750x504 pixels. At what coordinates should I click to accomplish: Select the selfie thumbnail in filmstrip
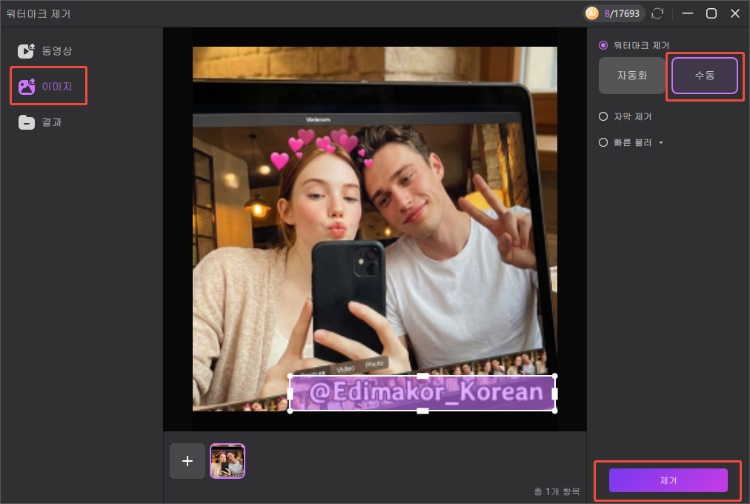pyautogui.click(x=227, y=461)
